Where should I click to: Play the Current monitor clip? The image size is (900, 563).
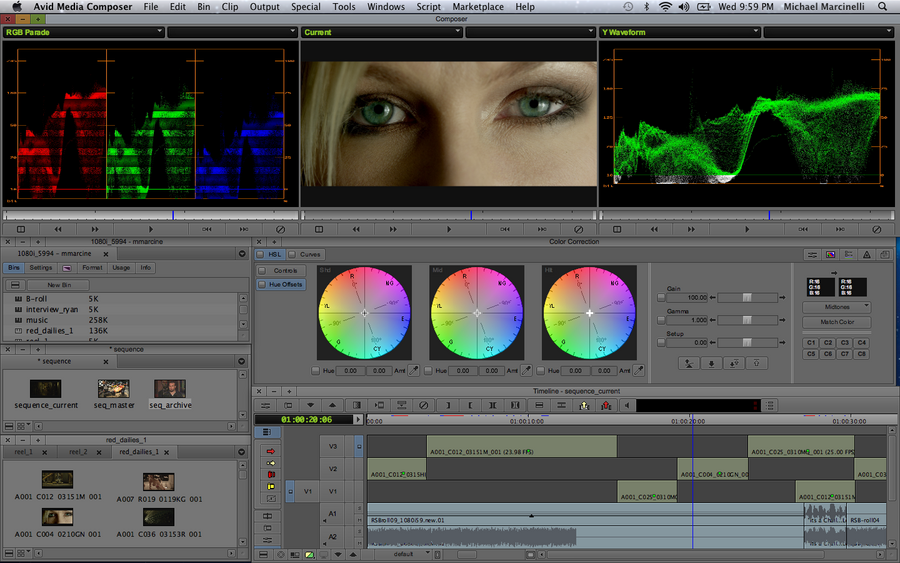(x=448, y=229)
